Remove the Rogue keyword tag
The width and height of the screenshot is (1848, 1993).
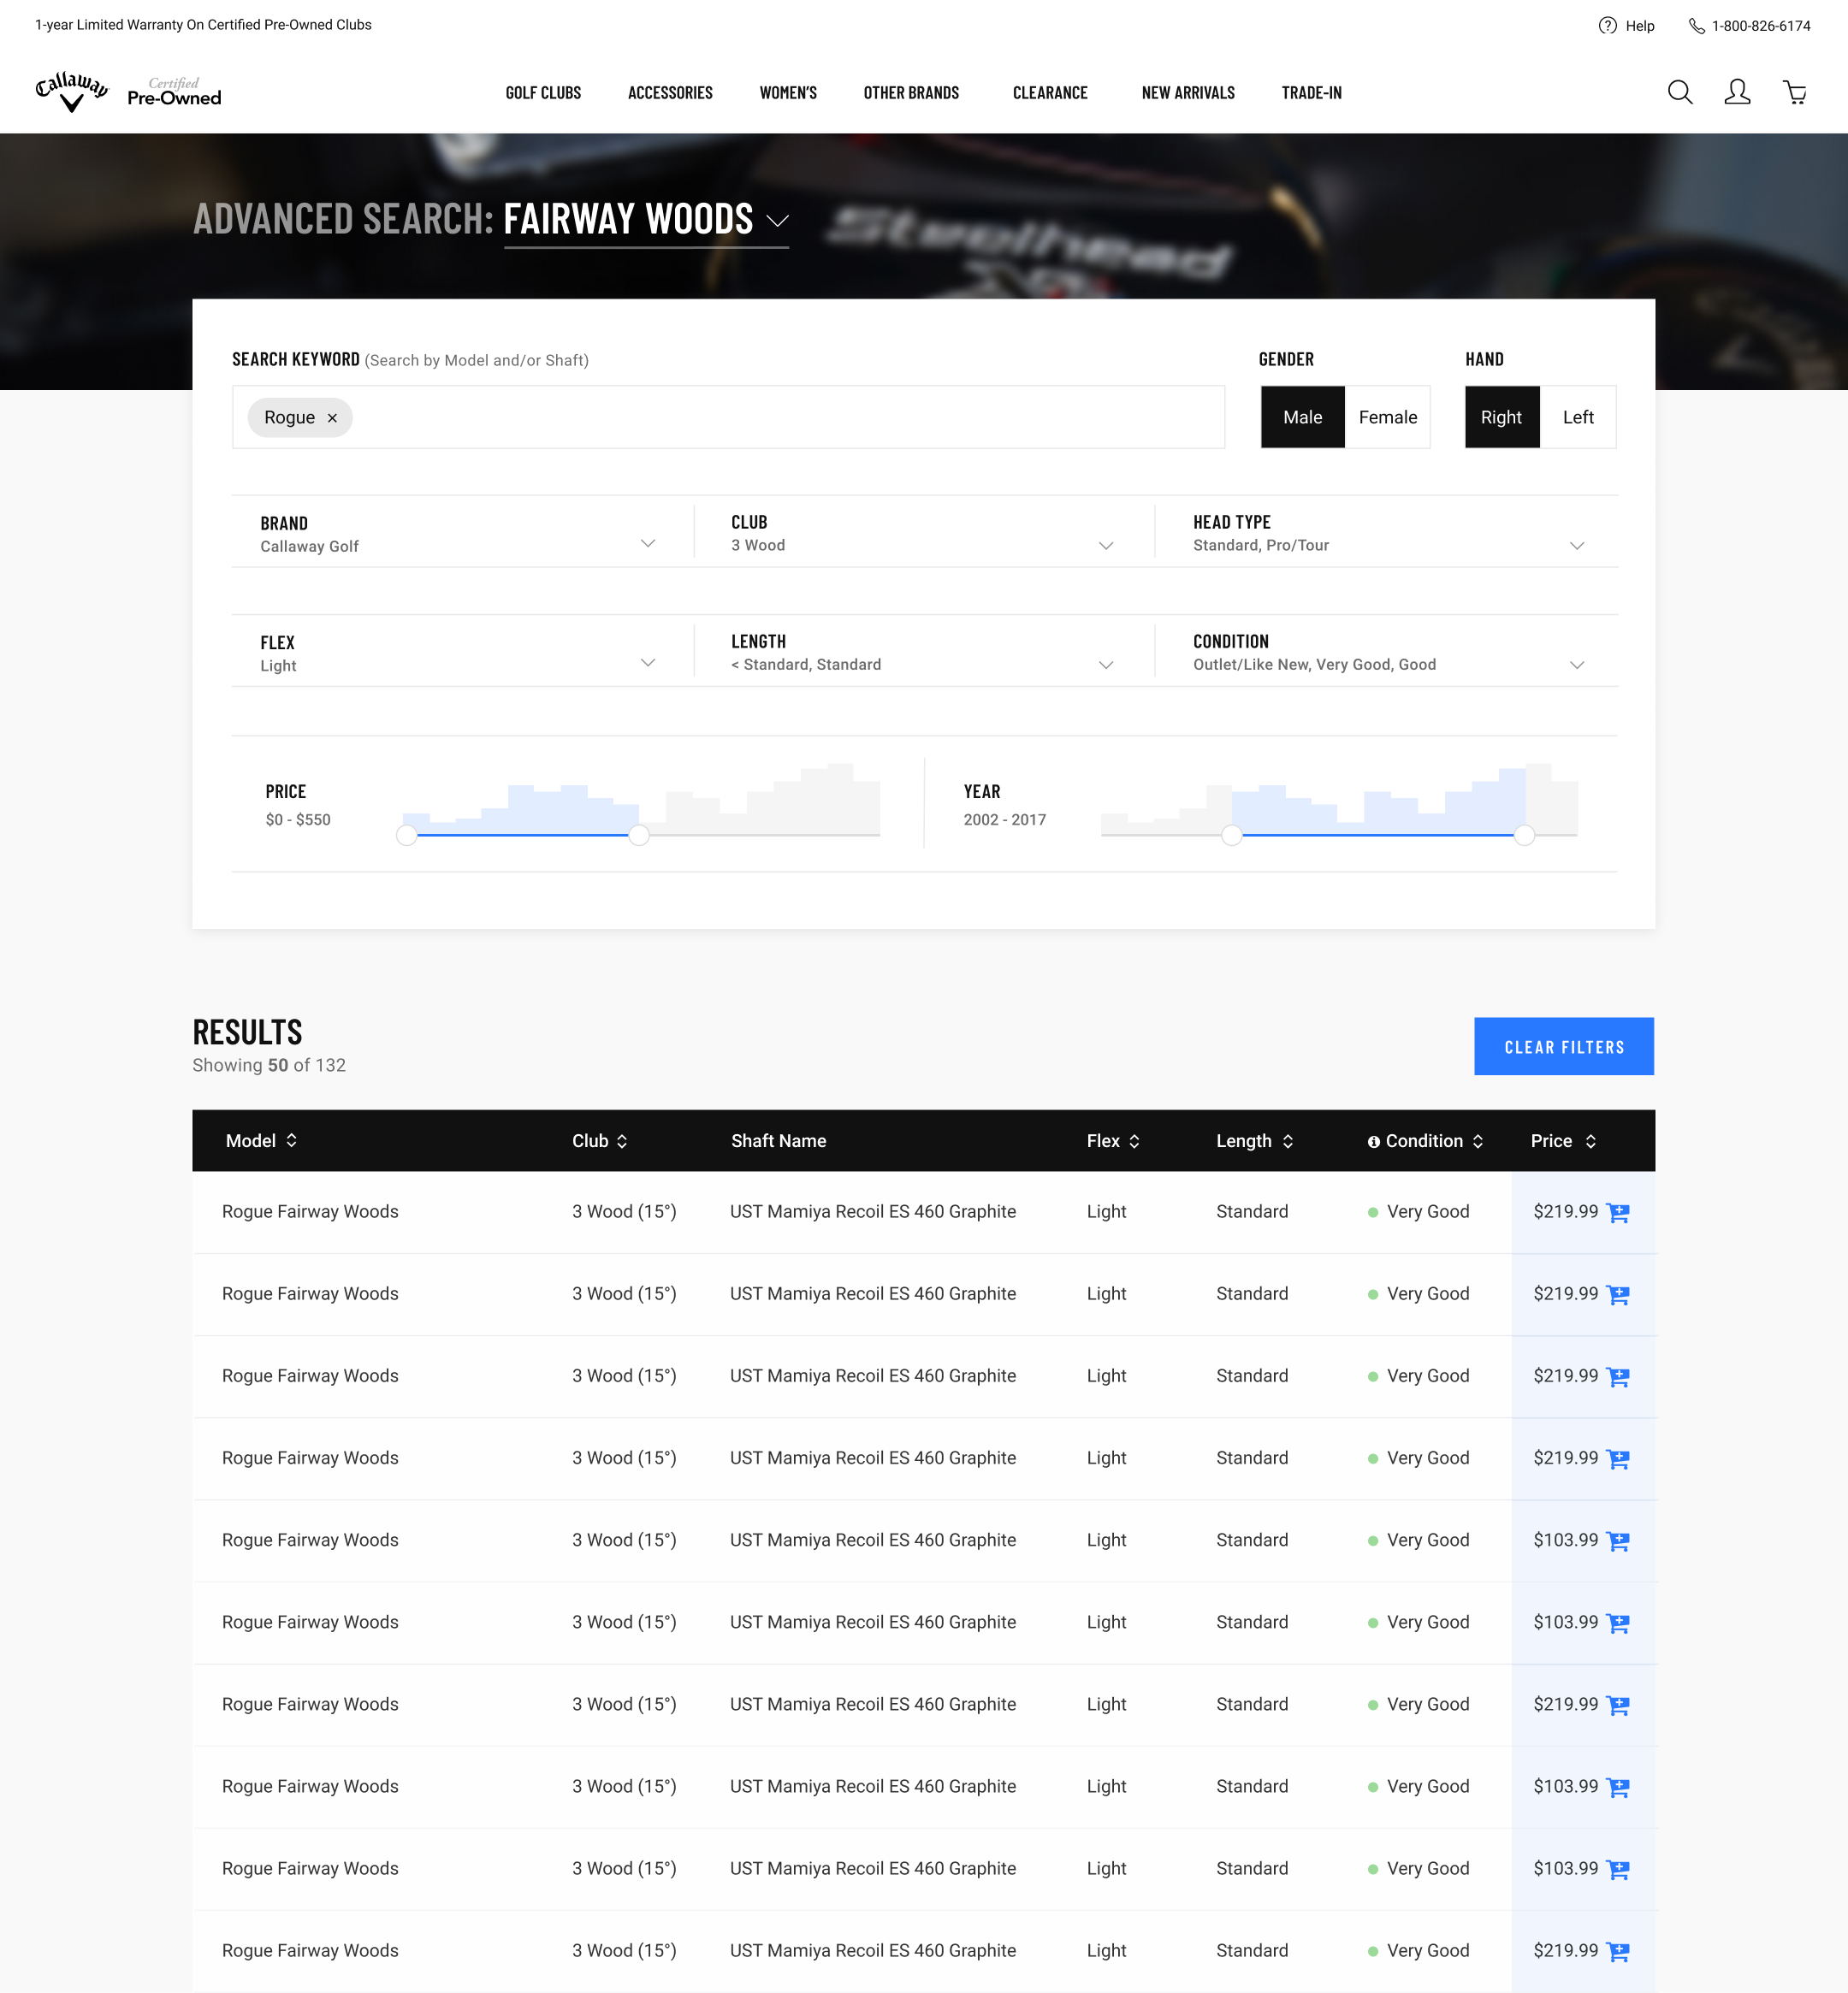click(332, 418)
